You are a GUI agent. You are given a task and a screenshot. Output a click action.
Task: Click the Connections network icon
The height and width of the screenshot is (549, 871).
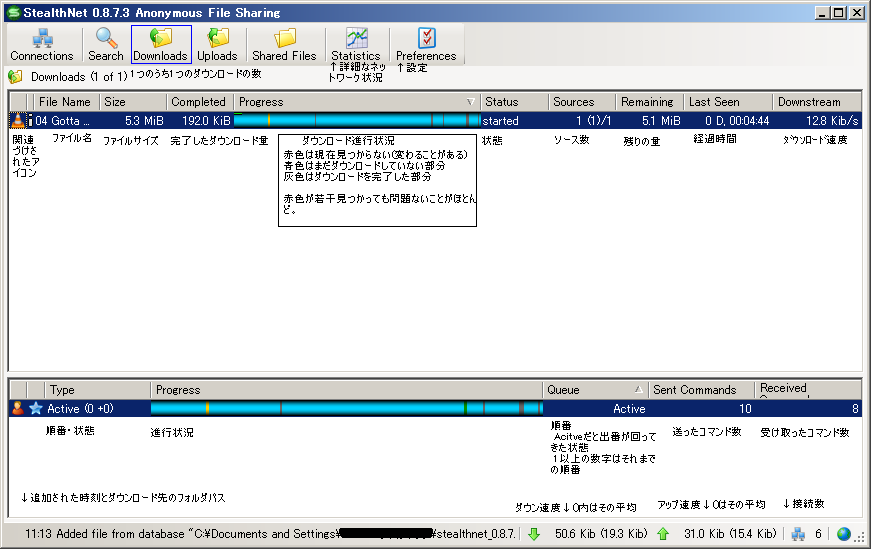pyautogui.click(x=43, y=38)
